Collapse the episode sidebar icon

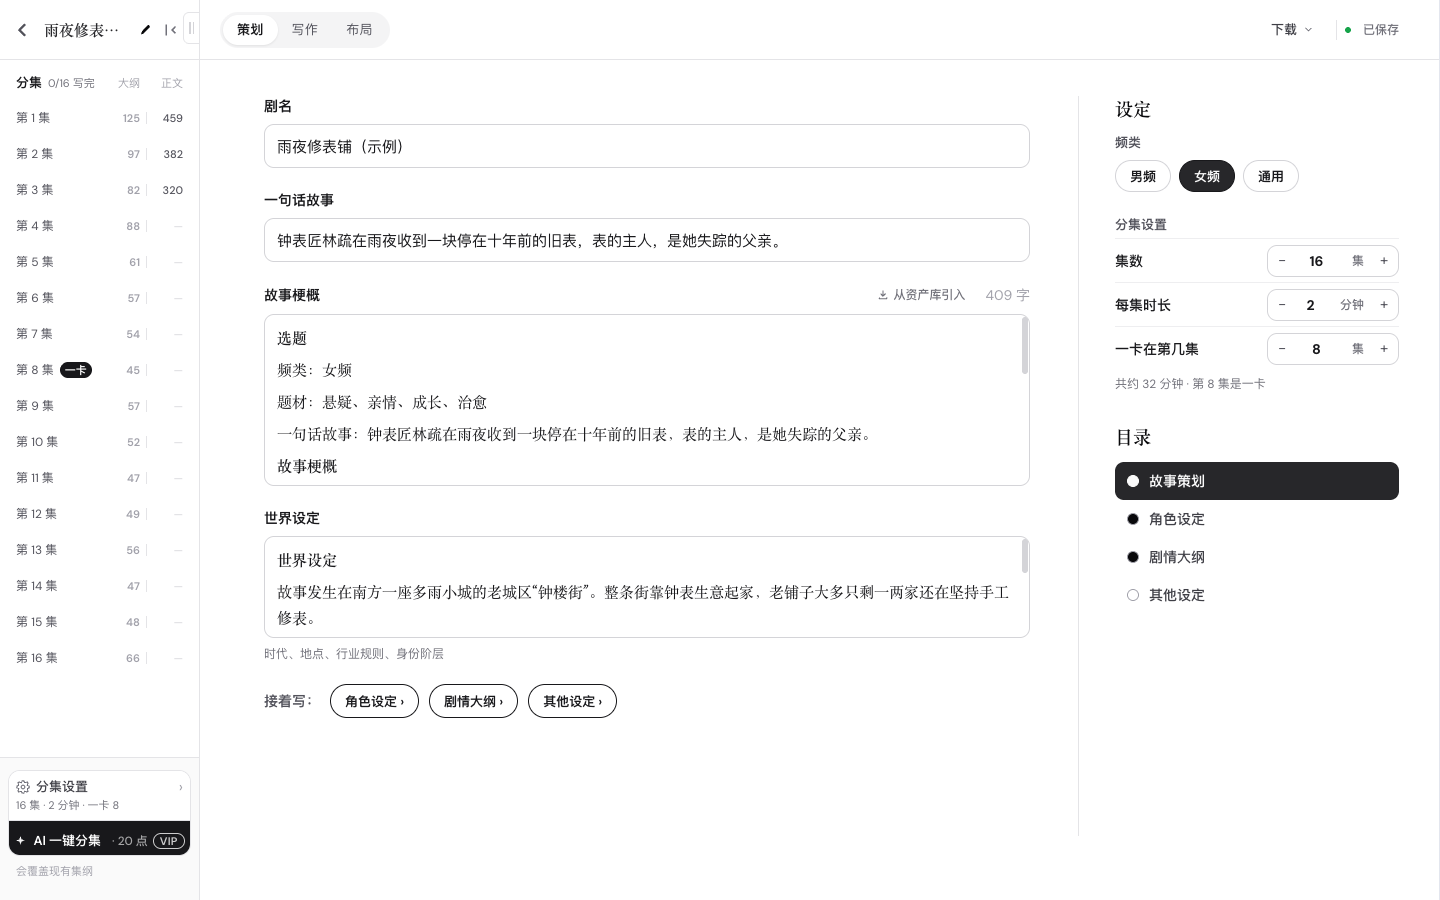[171, 30]
